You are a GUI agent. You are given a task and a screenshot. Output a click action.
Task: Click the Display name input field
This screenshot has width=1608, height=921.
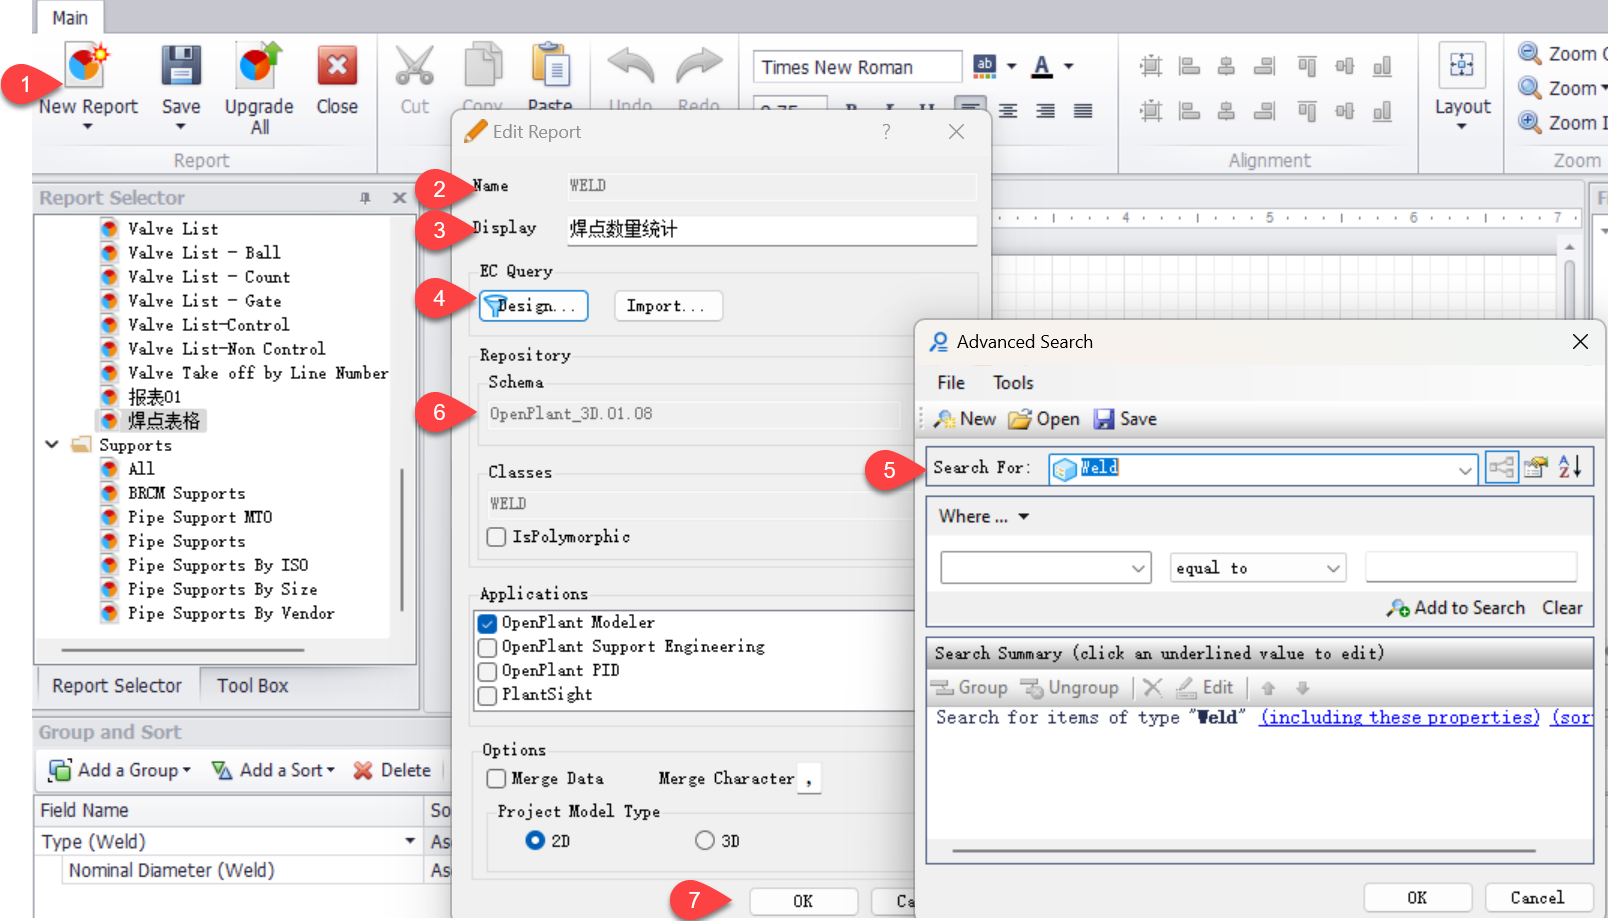(x=770, y=230)
